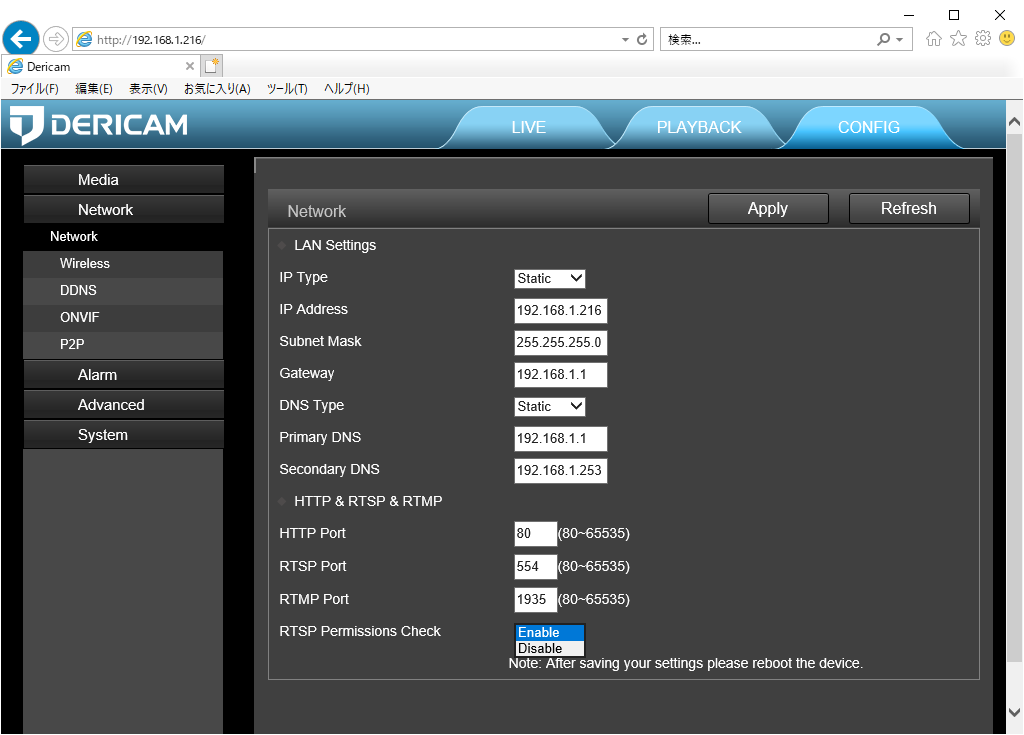The image size is (1024, 735).
Task: Click the HTTP & RTSP & RTMP heading
Action: [368, 501]
